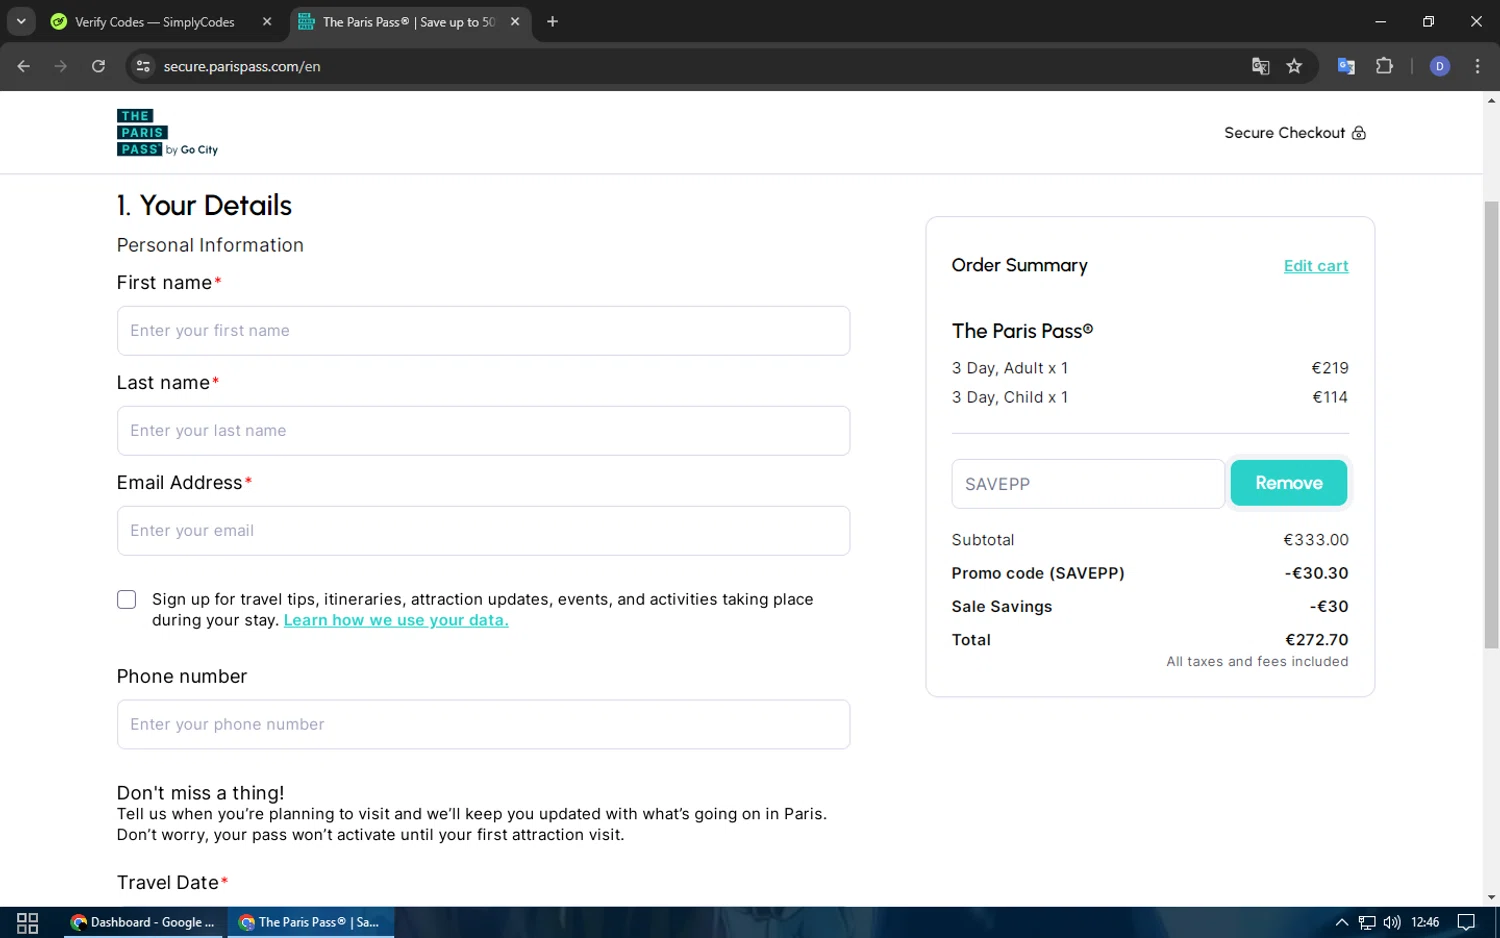The image size is (1500, 938).
Task: Focus the First name field
Action: [x=483, y=331]
